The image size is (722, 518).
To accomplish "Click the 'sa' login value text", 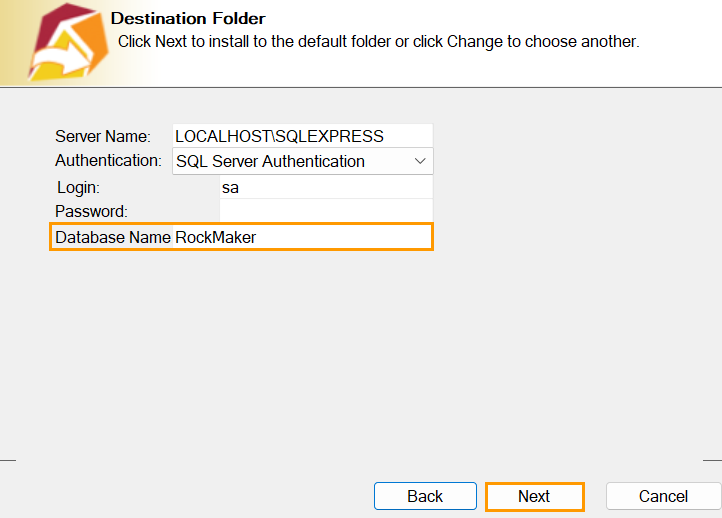I will 230,187.
